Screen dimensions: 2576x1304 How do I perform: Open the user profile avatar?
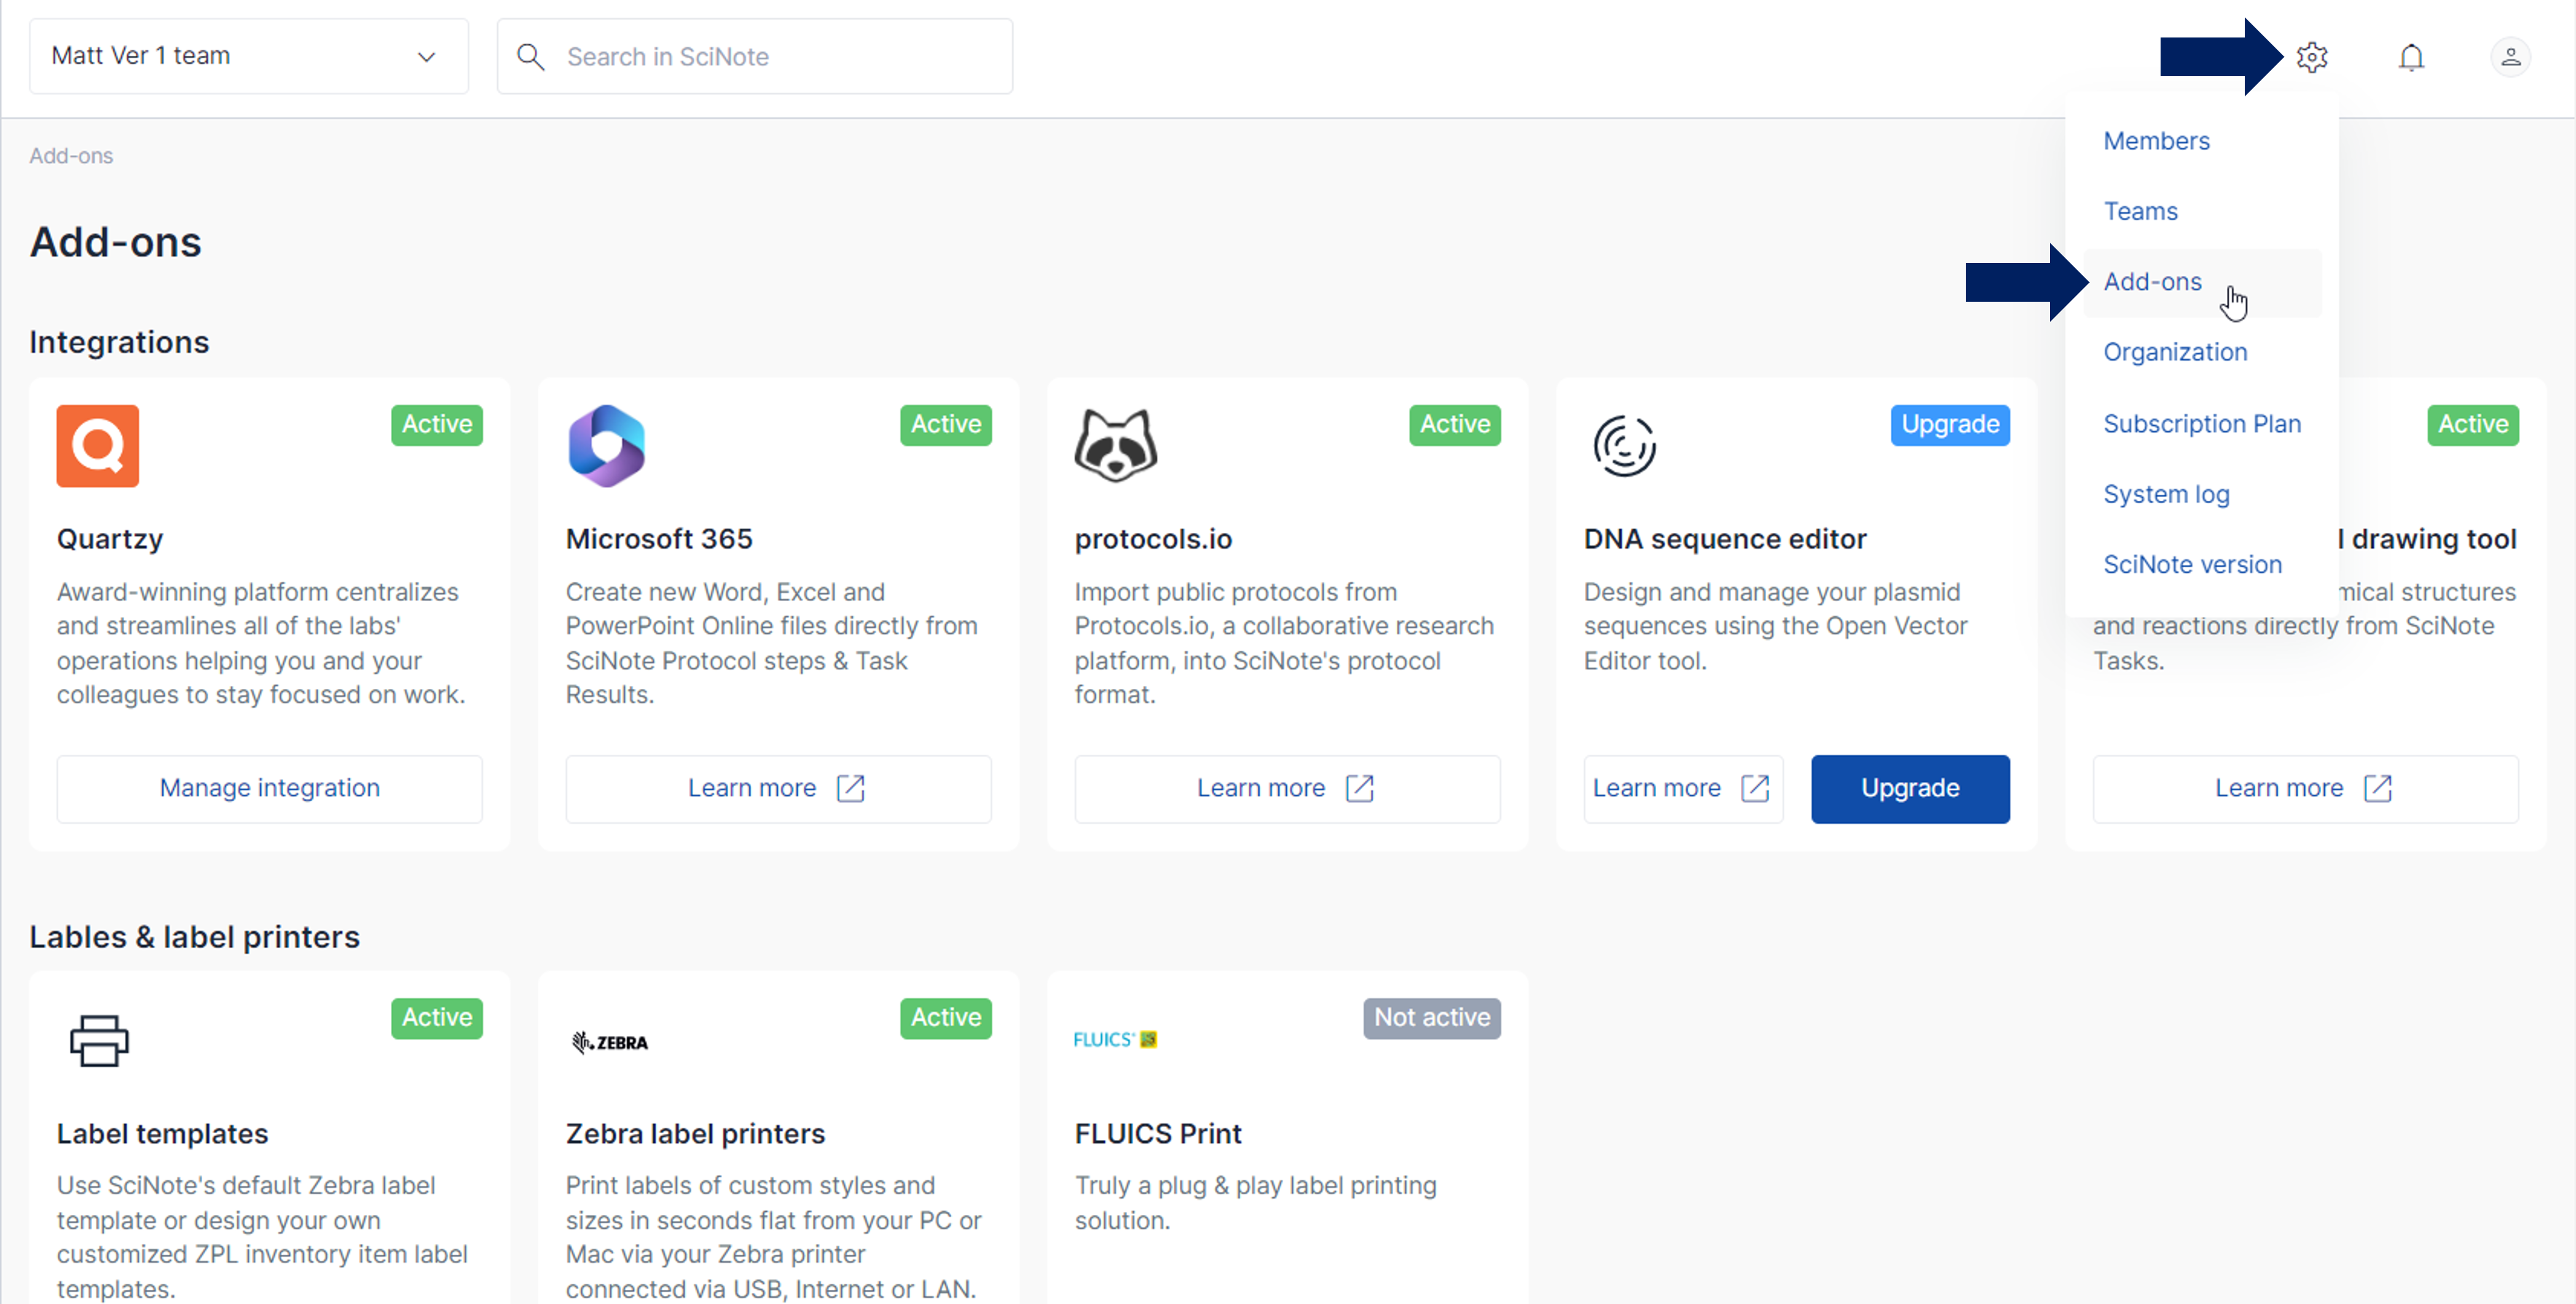(x=2510, y=57)
